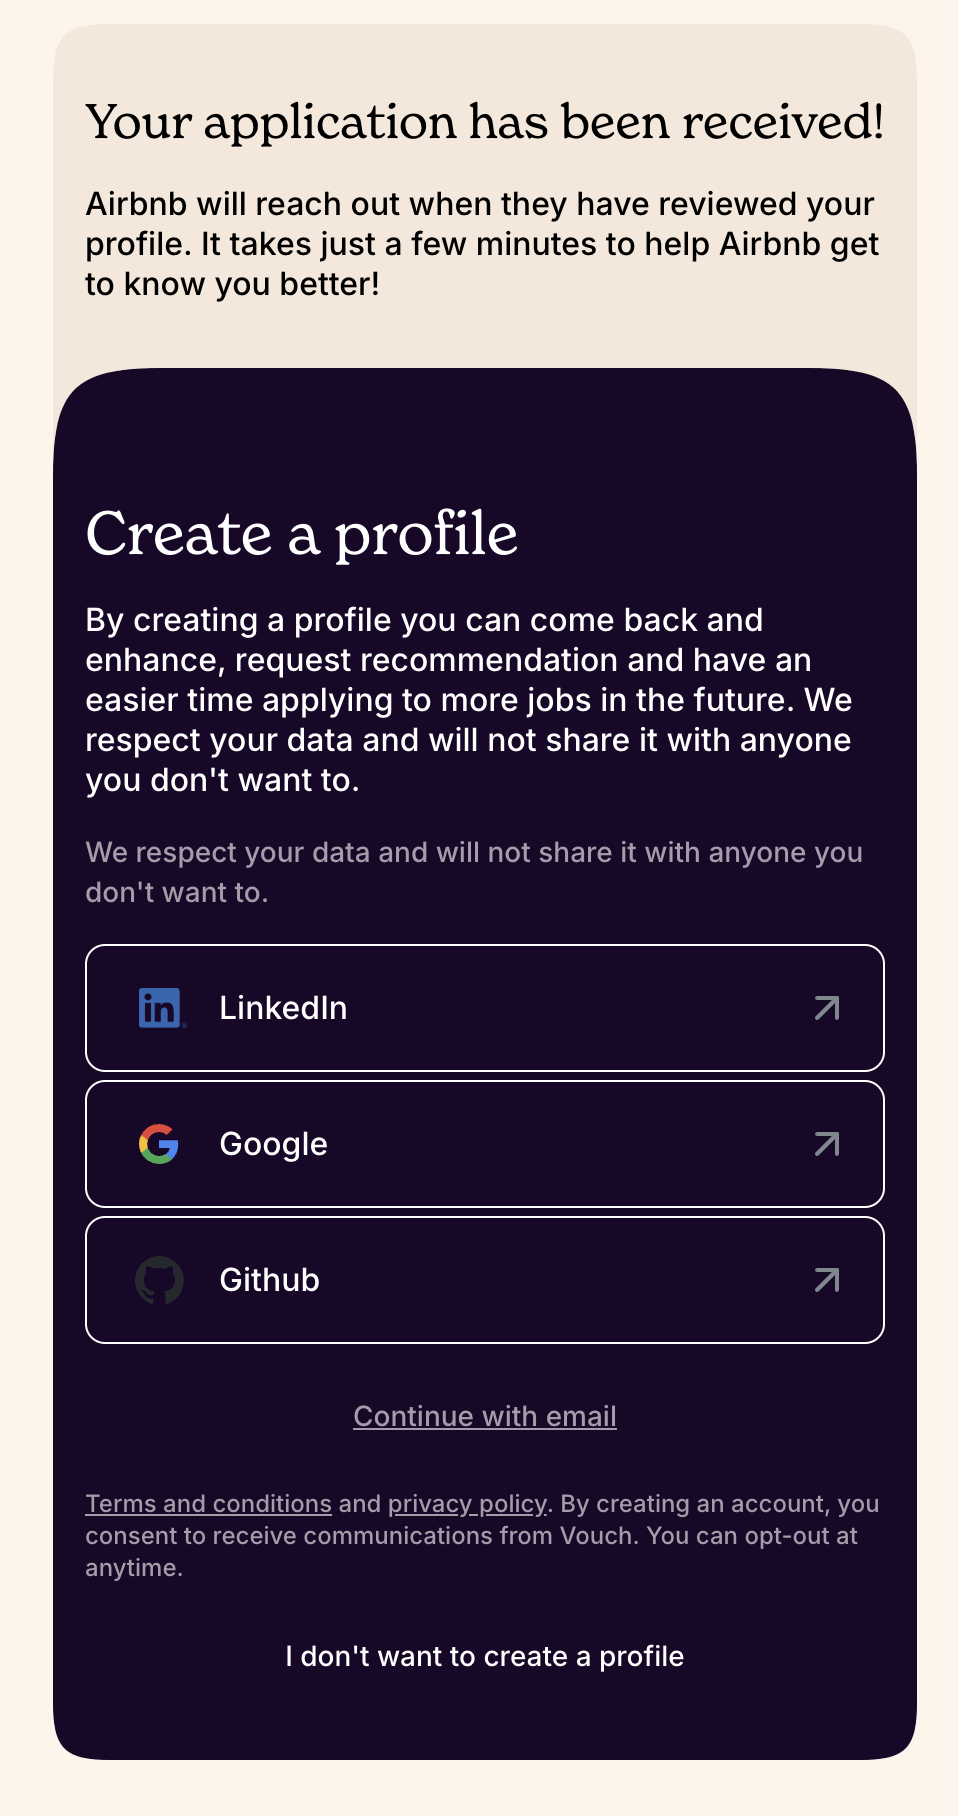The width and height of the screenshot is (958, 1816).
Task: Click the LinkedIn logo icon
Action: pyautogui.click(x=161, y=1008)
